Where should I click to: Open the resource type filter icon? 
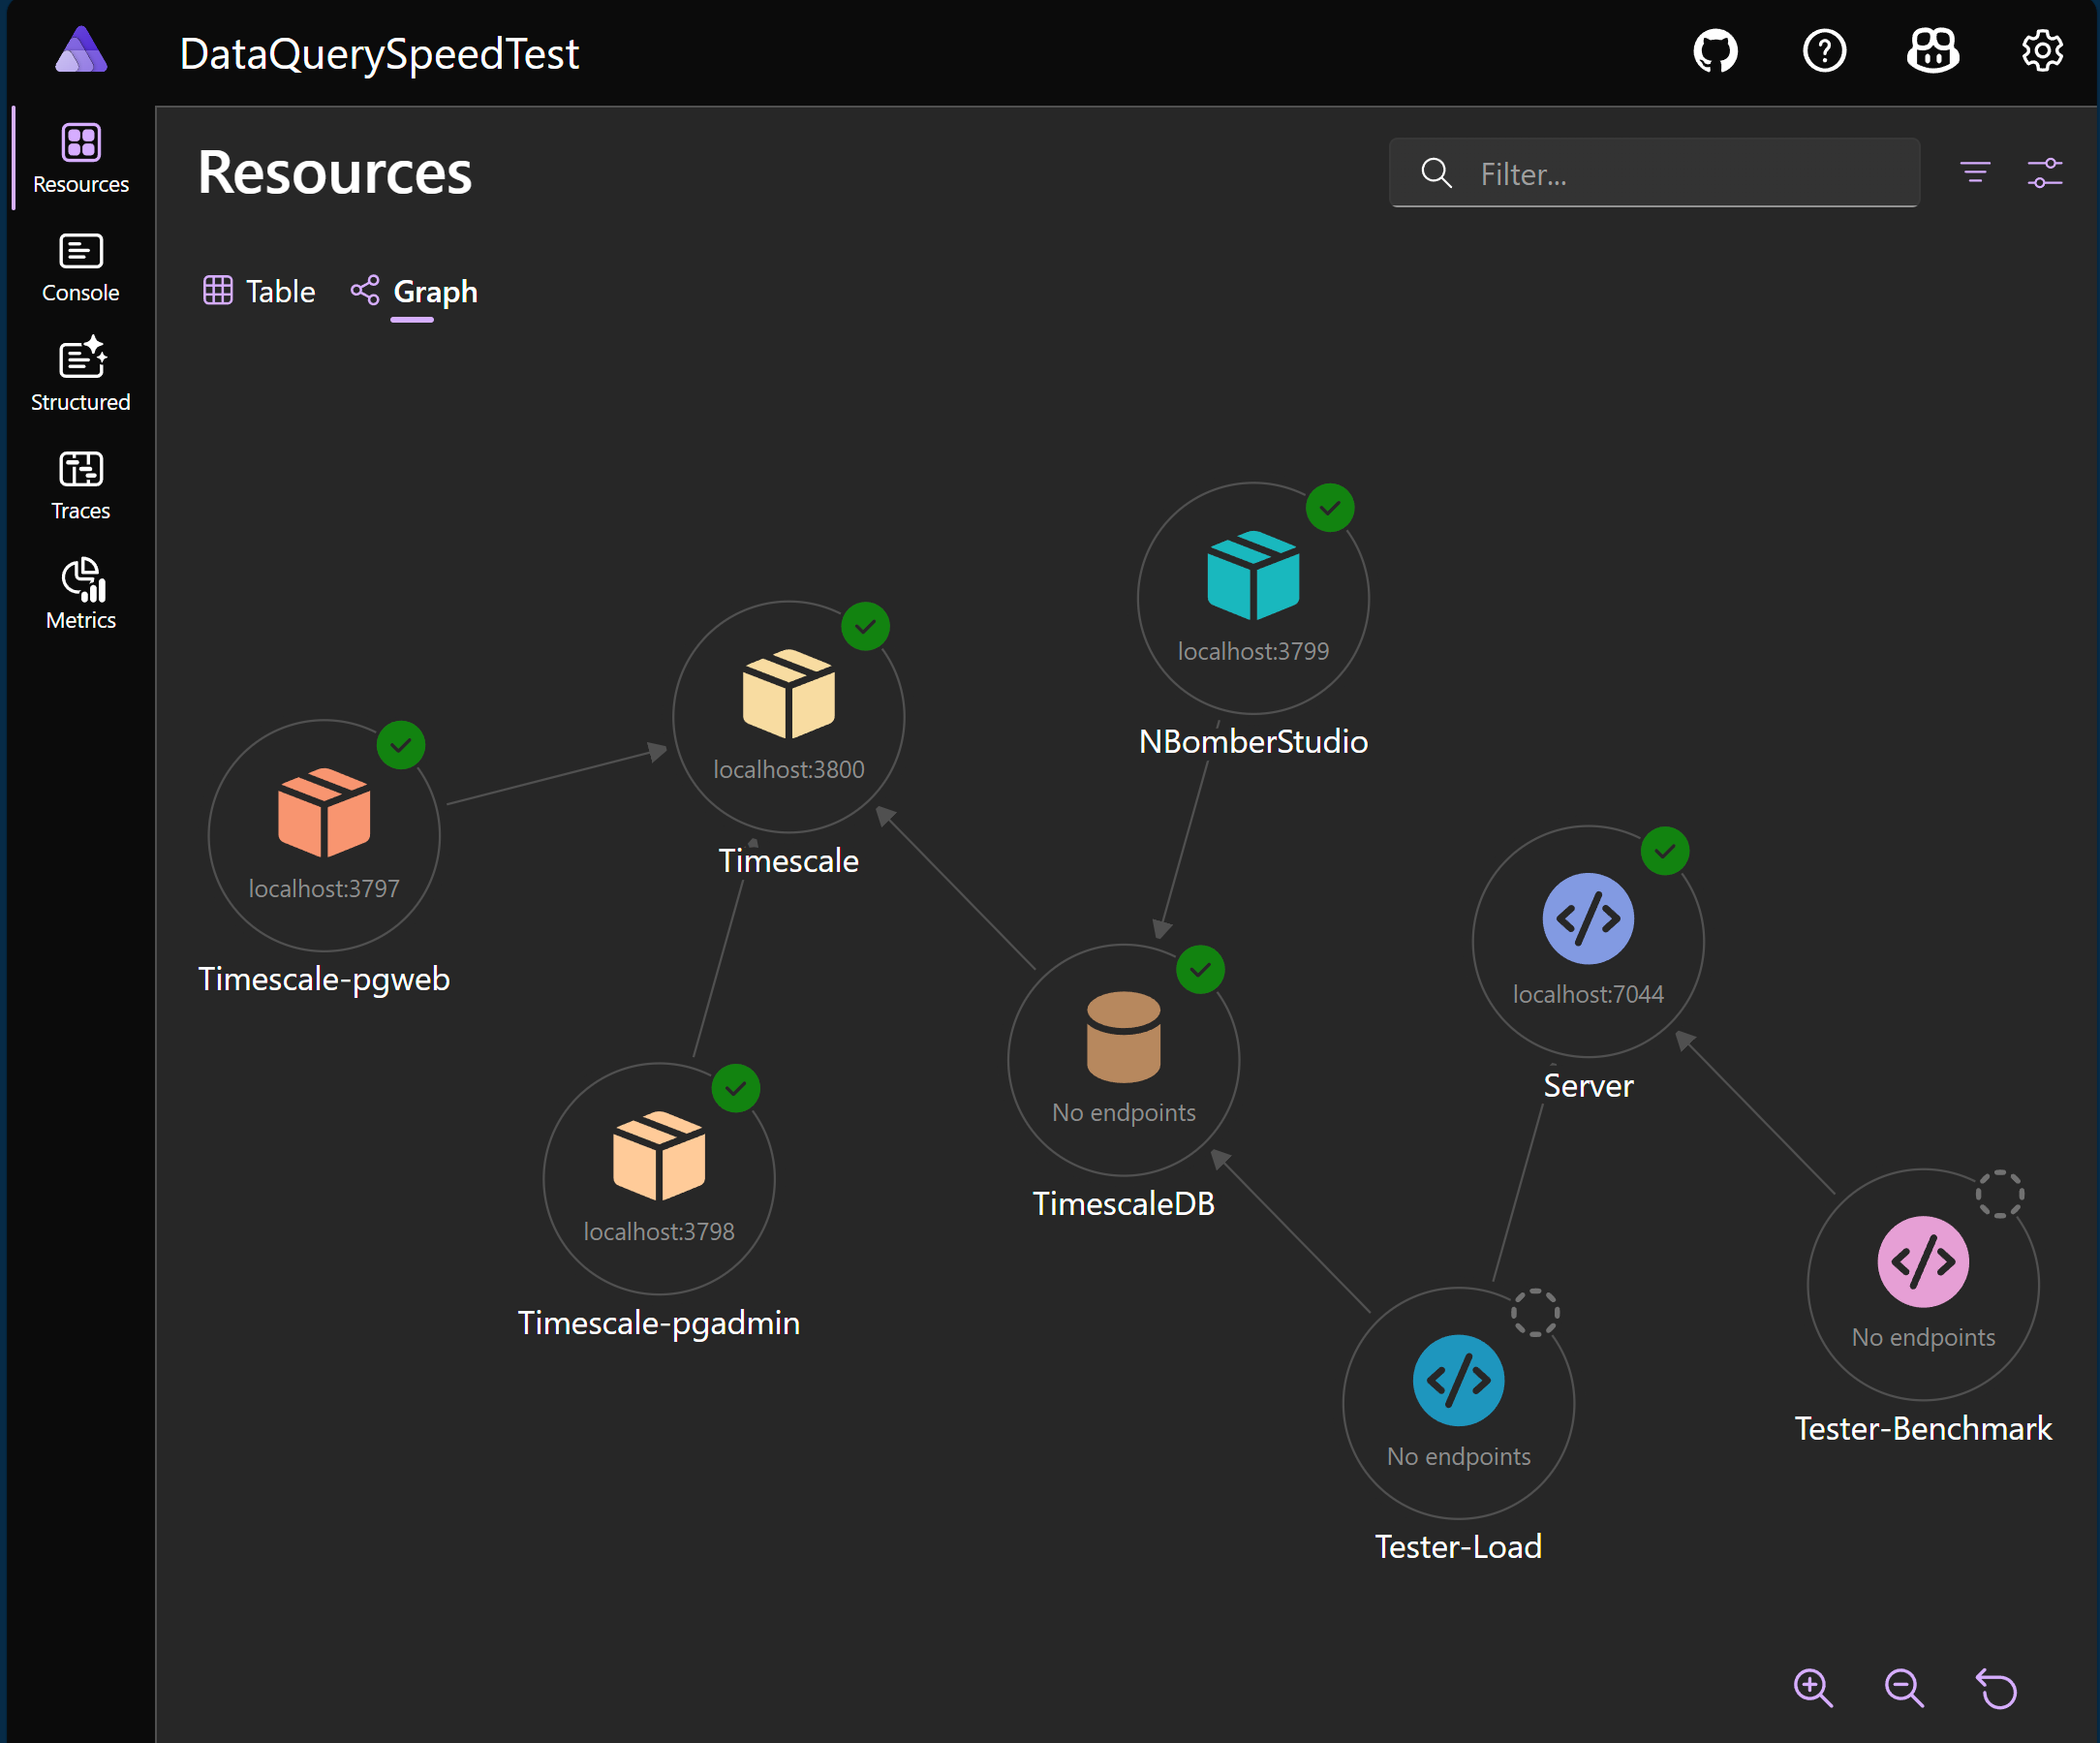click(1975, 173)
